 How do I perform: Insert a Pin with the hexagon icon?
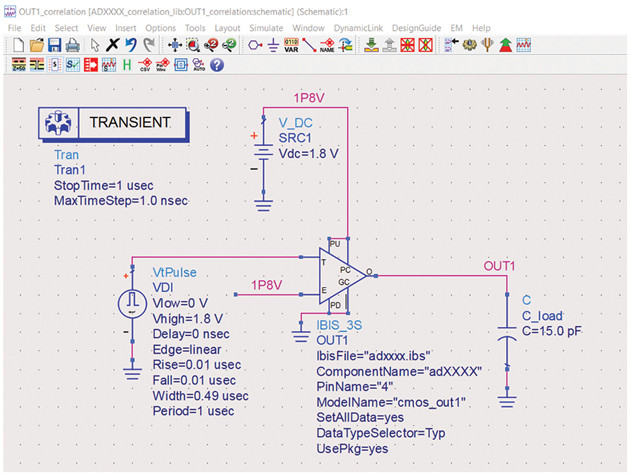[255, 45]
